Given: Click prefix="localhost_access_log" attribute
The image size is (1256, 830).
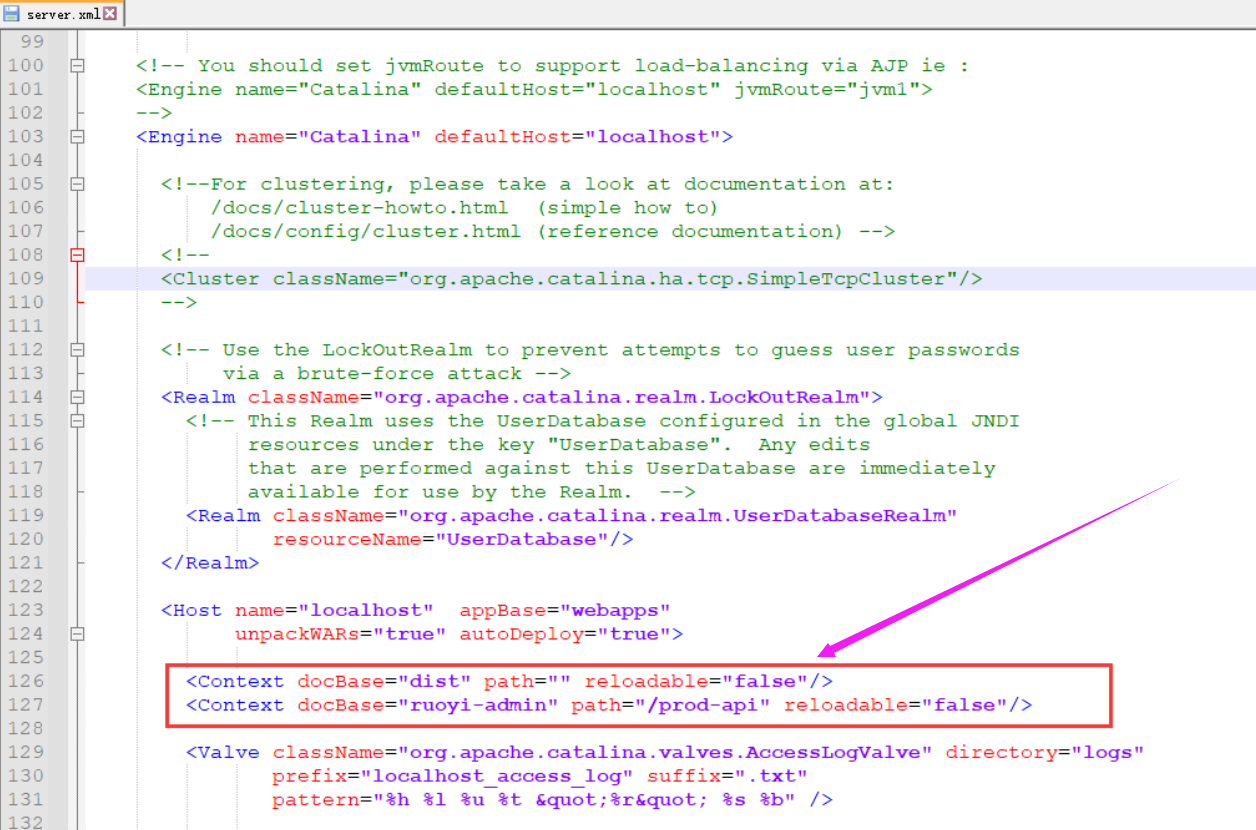Looking at the screenshot, I should pos(453,776).
